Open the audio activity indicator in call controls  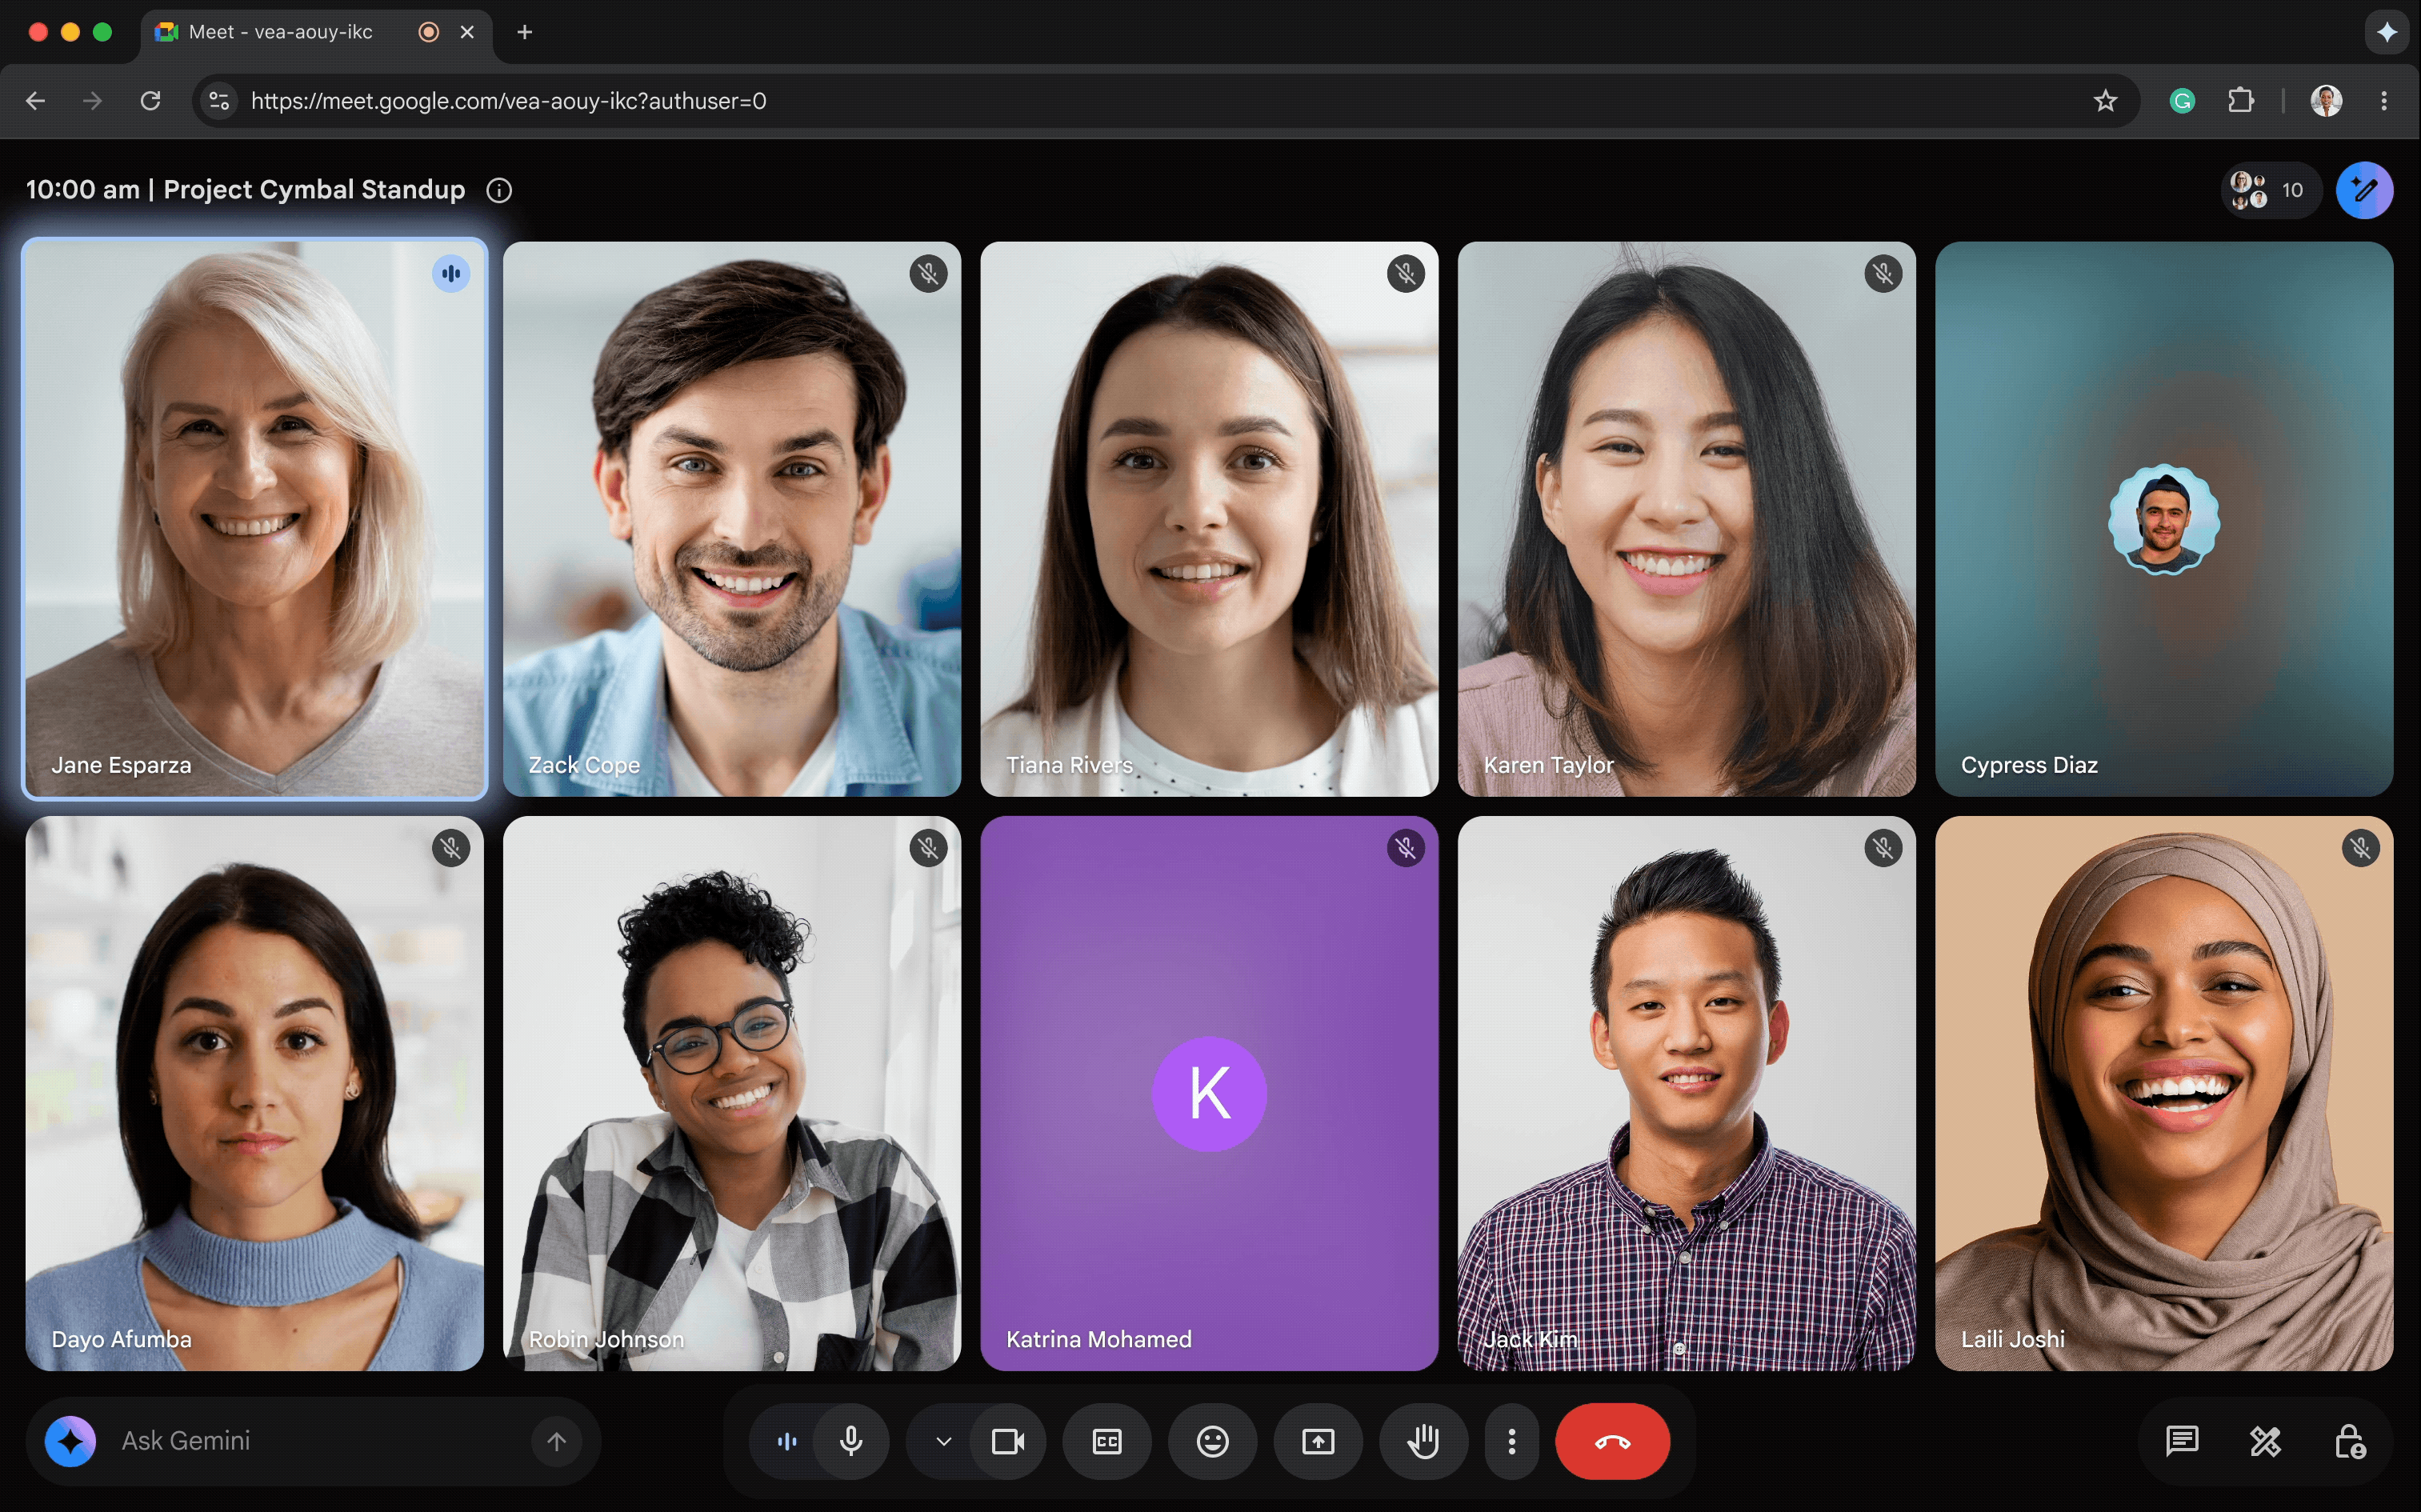788,1441
